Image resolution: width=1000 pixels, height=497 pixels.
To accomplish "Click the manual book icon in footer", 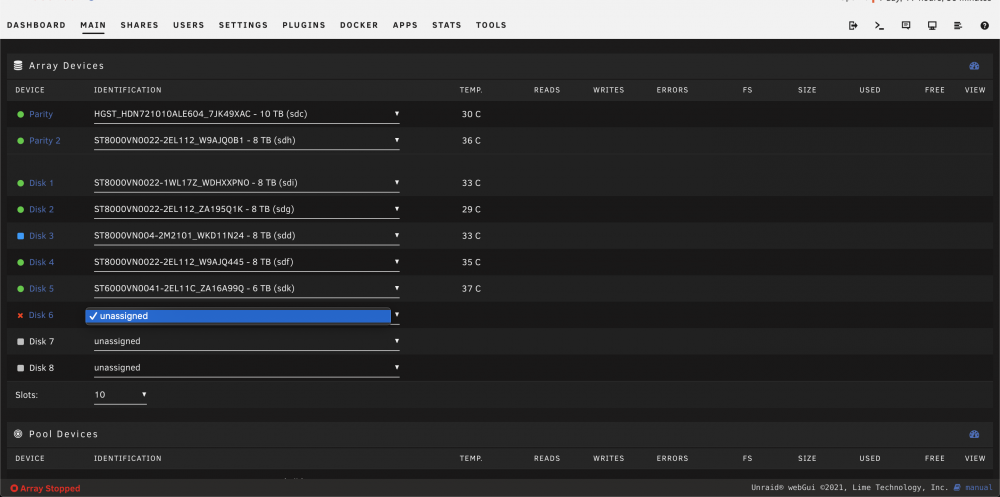I will click(x=957, y=487).
